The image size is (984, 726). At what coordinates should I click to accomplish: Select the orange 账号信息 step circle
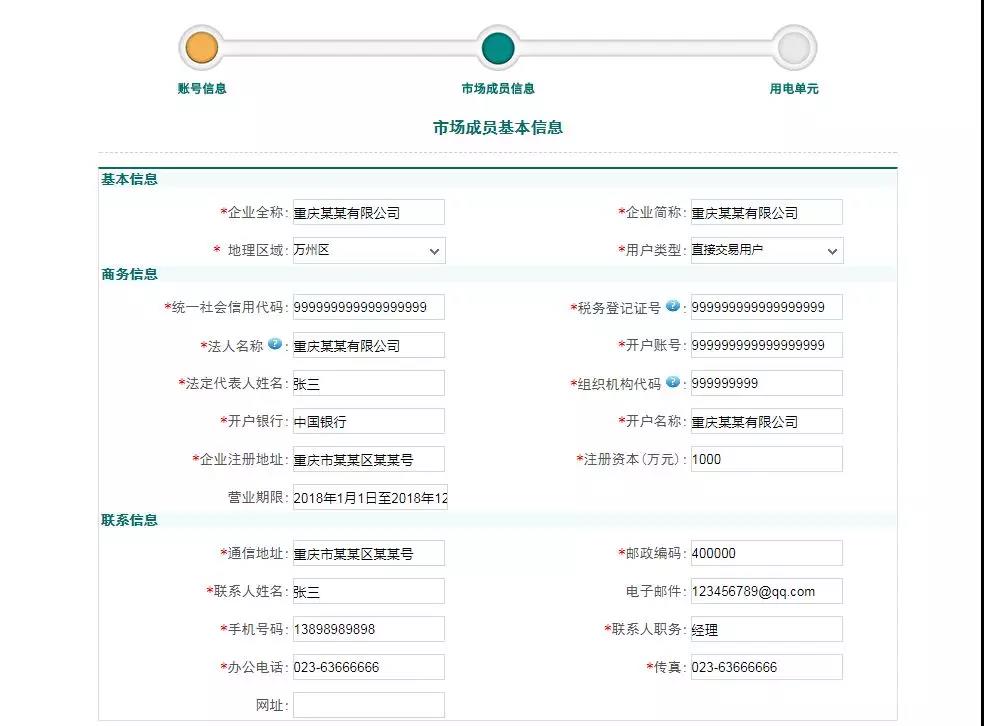[x=200, y=48]
